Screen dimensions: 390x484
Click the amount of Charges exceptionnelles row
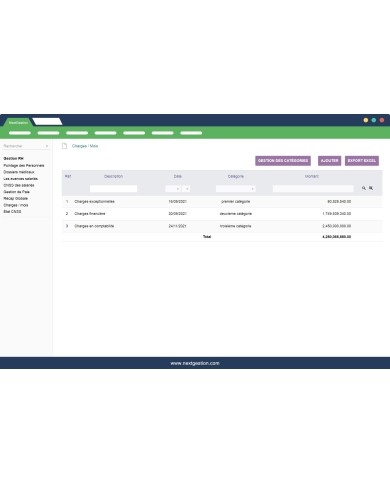tap(339, 202)
